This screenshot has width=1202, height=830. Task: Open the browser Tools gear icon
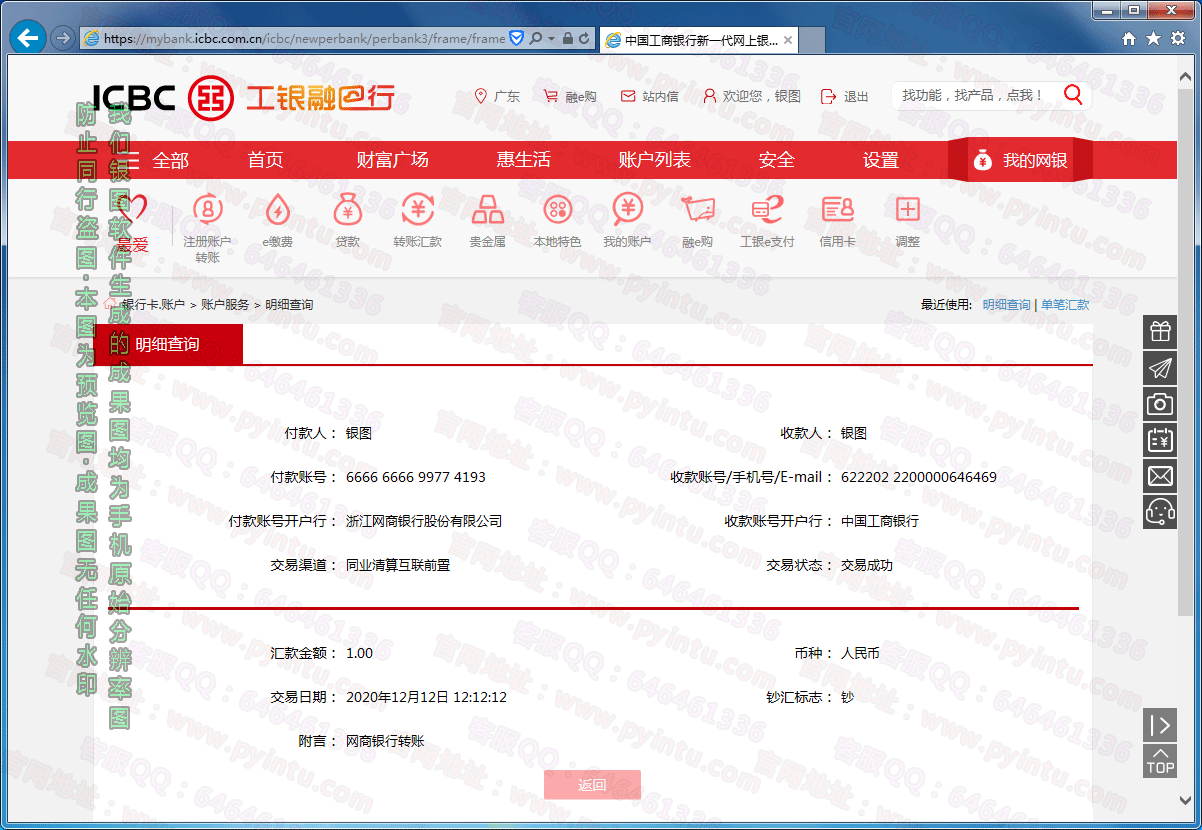(x=1177, y=38)
